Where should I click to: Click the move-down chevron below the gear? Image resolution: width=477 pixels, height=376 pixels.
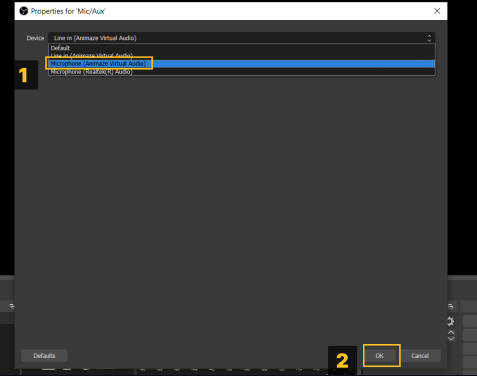pos(451,338)
